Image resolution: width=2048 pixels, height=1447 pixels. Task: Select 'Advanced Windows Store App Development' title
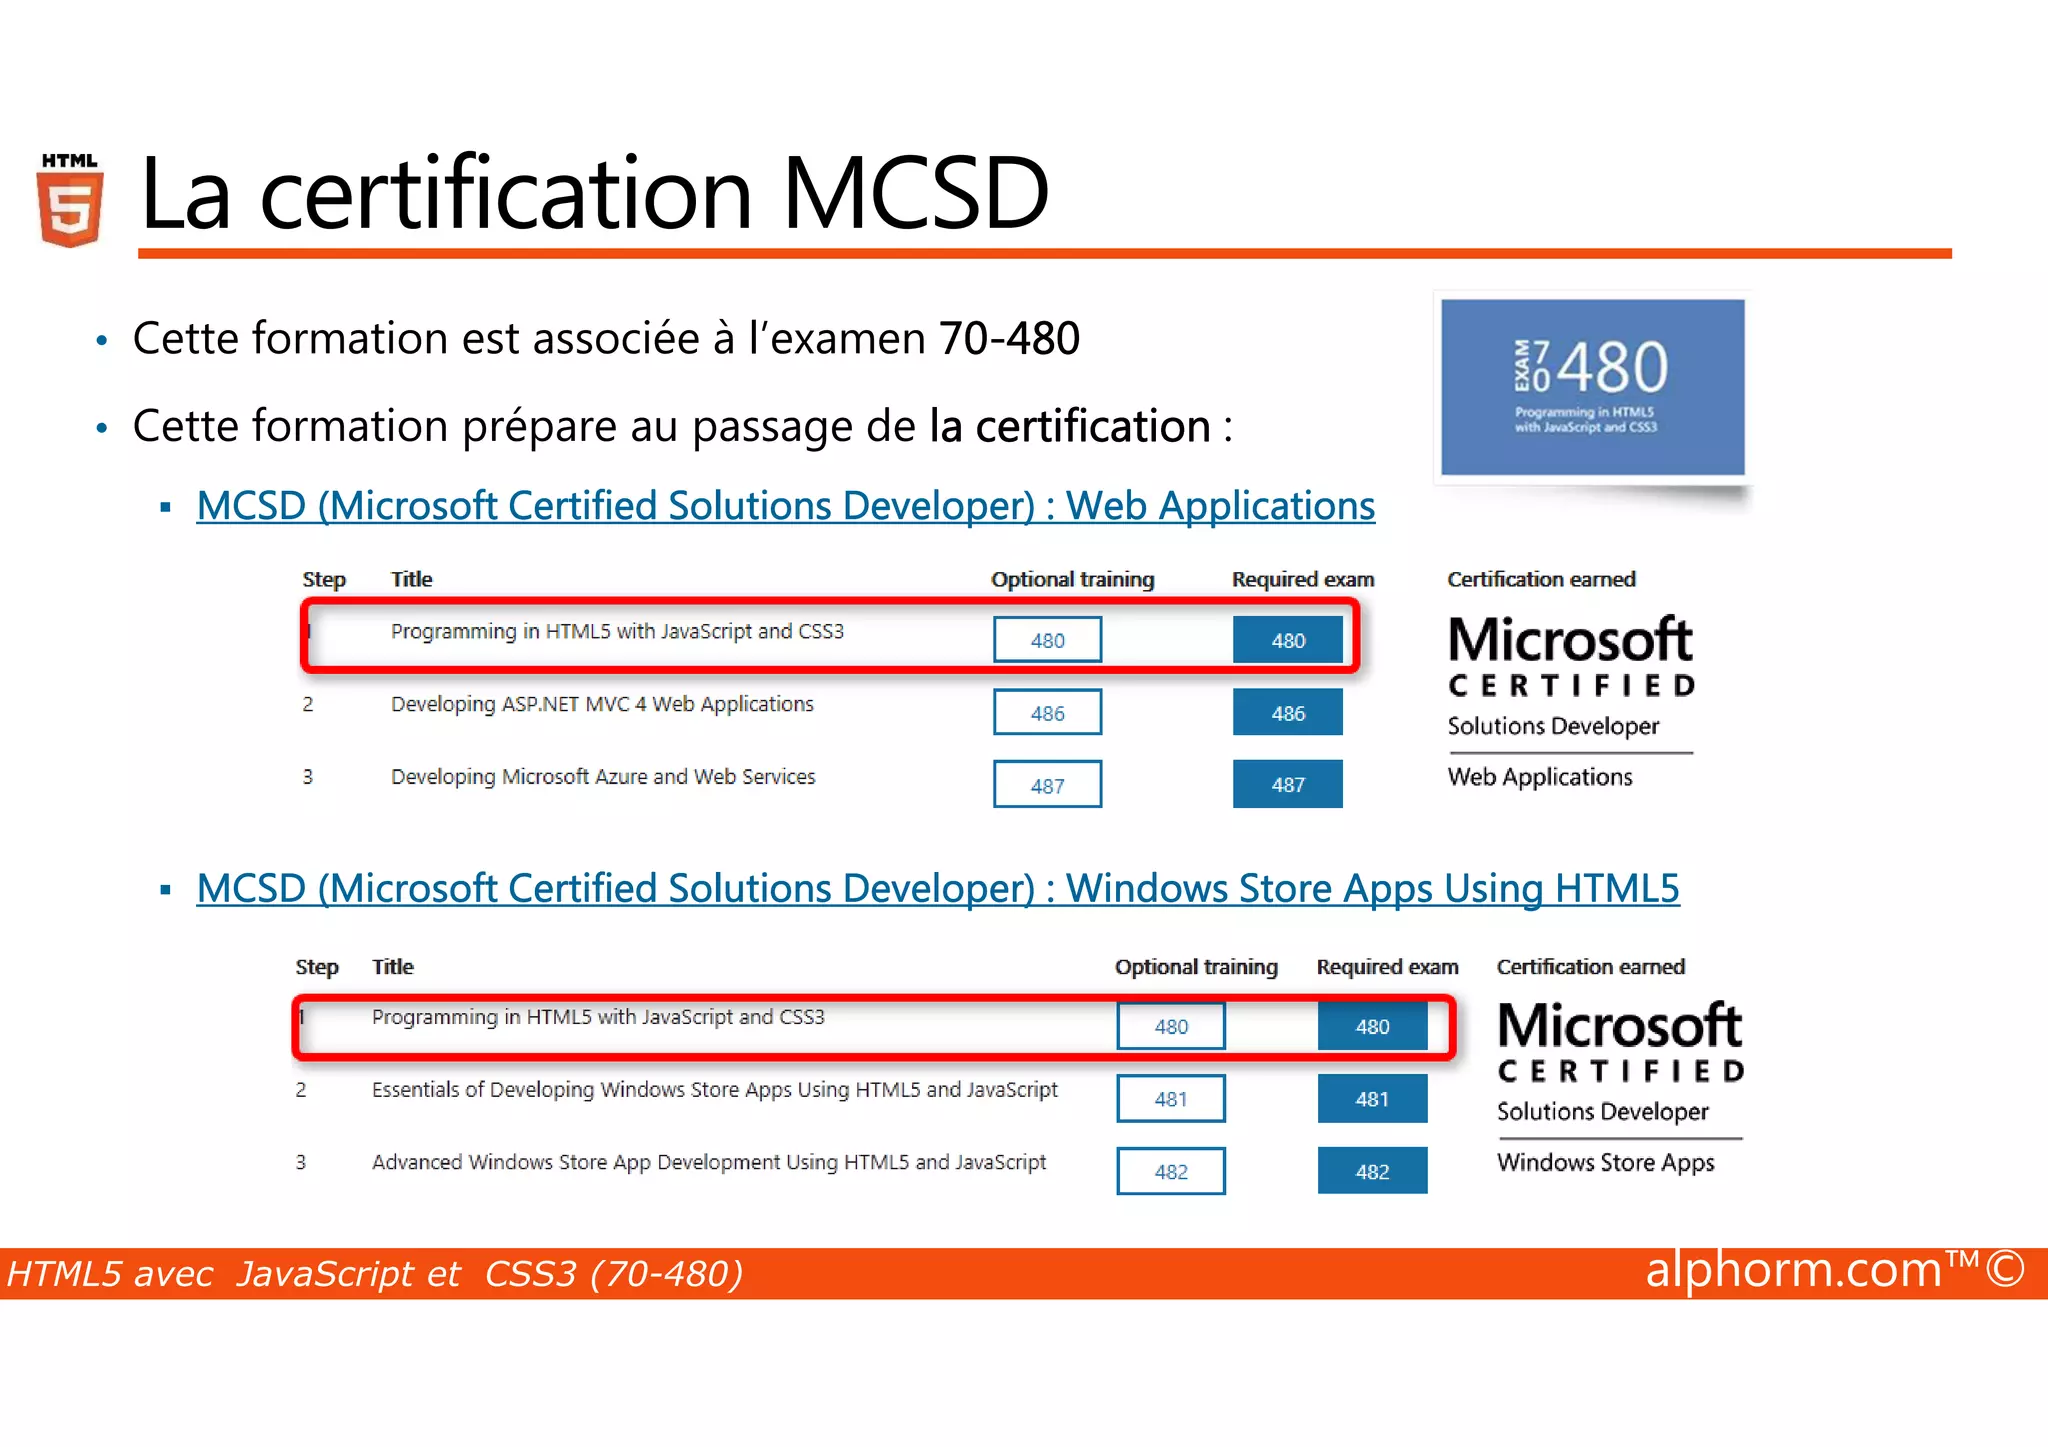tap(709, 1162)
